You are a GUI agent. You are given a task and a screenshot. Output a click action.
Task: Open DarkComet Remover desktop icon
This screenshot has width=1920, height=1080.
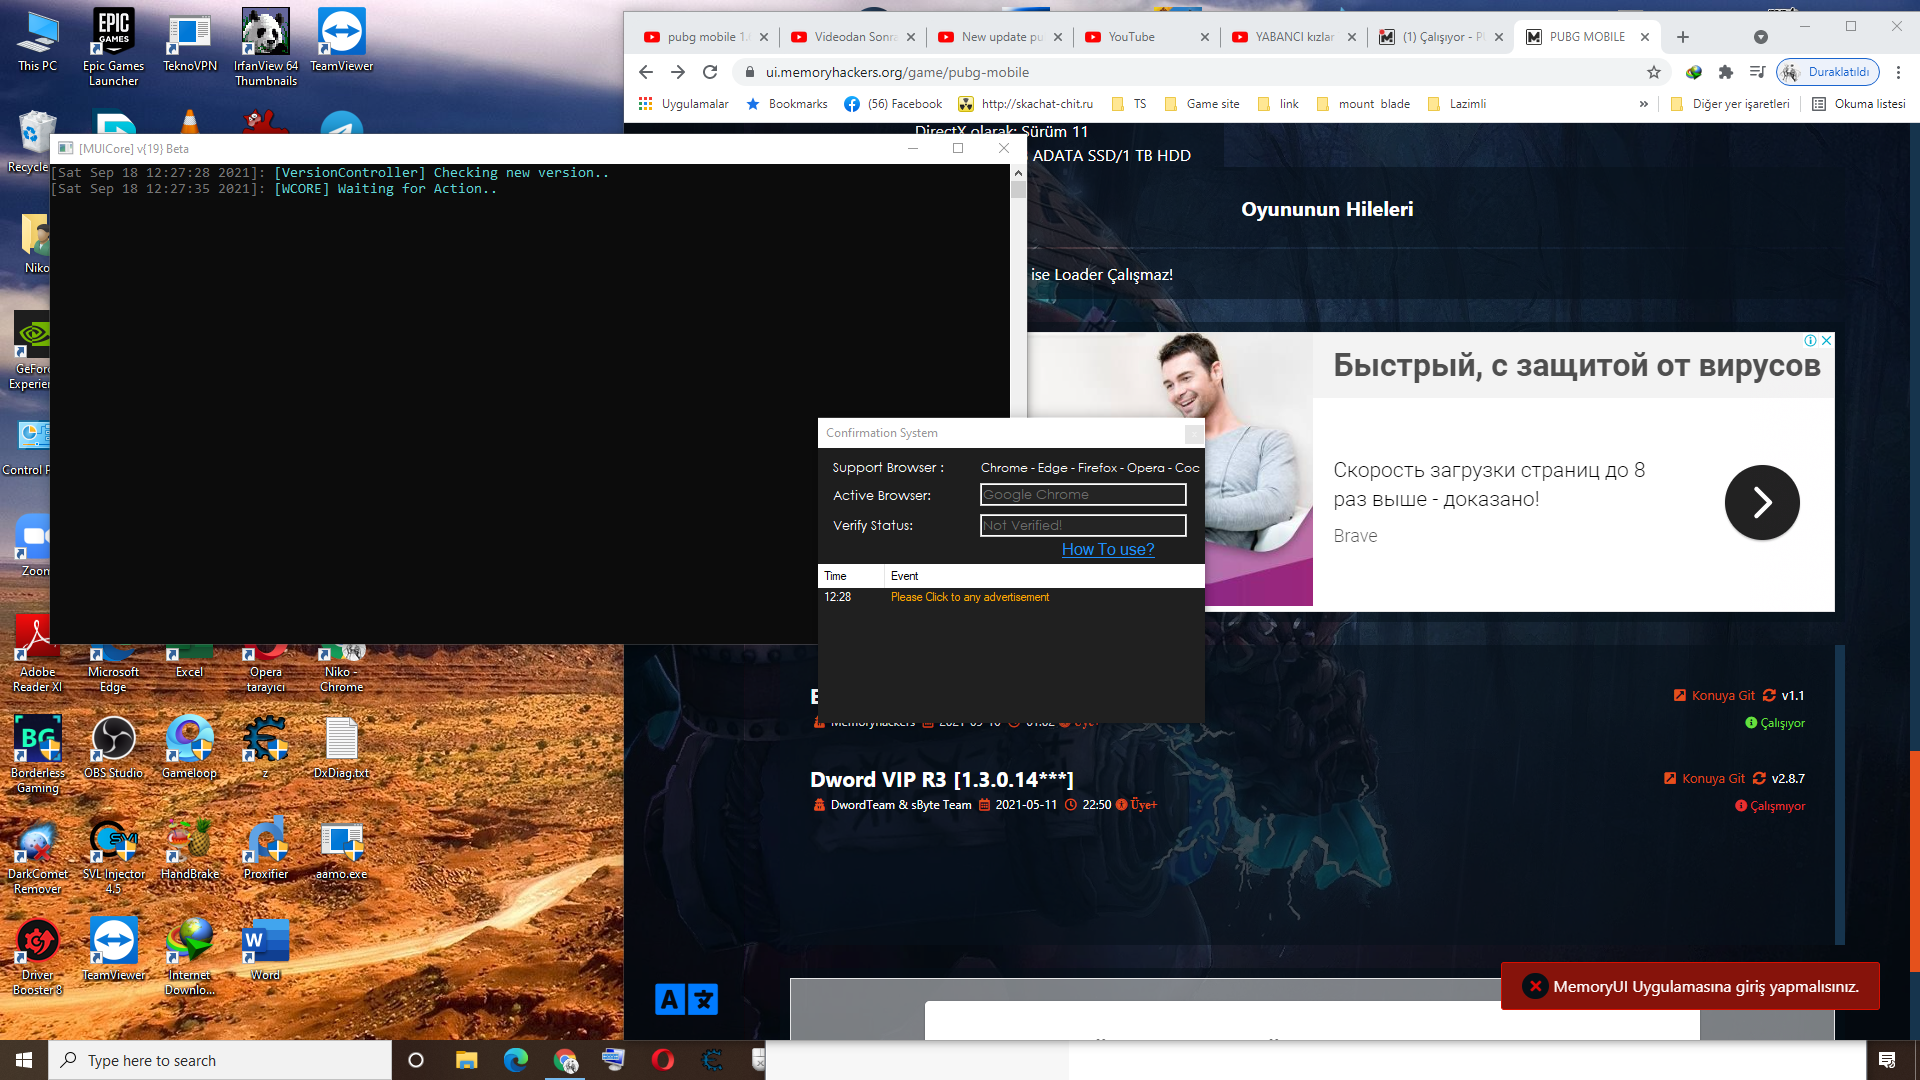click(x=38, y=856)
